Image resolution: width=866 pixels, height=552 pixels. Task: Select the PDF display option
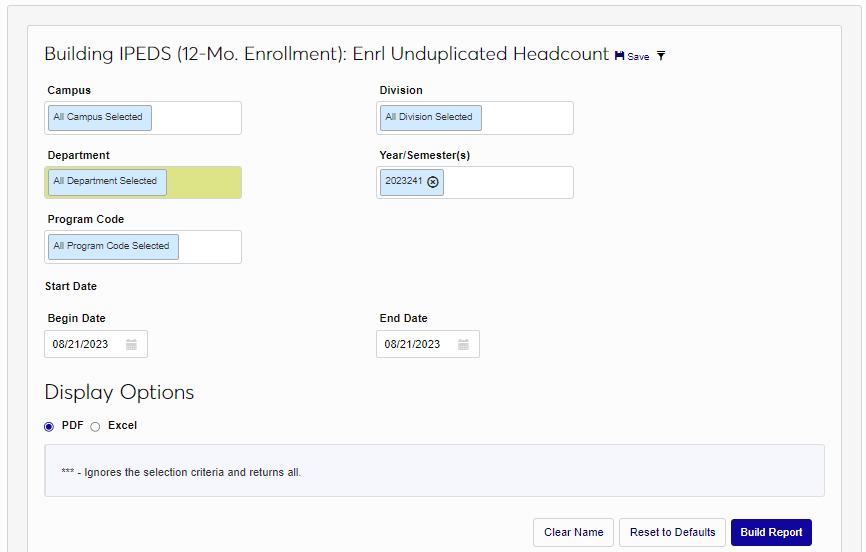point(49,426)
